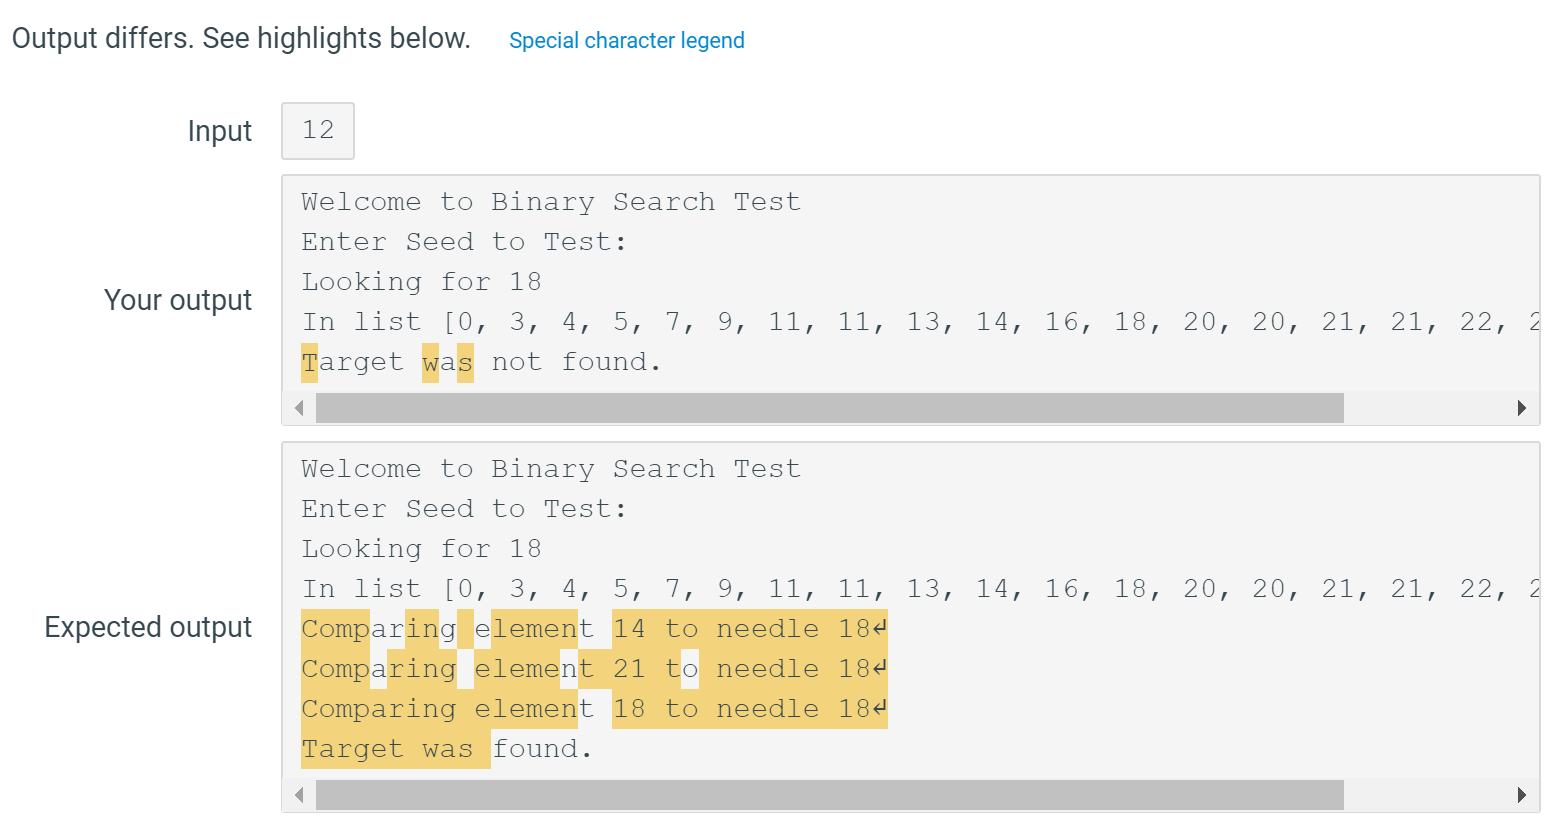Click the right scroll arrow of Expected output pane

(x=1522, y=797)
